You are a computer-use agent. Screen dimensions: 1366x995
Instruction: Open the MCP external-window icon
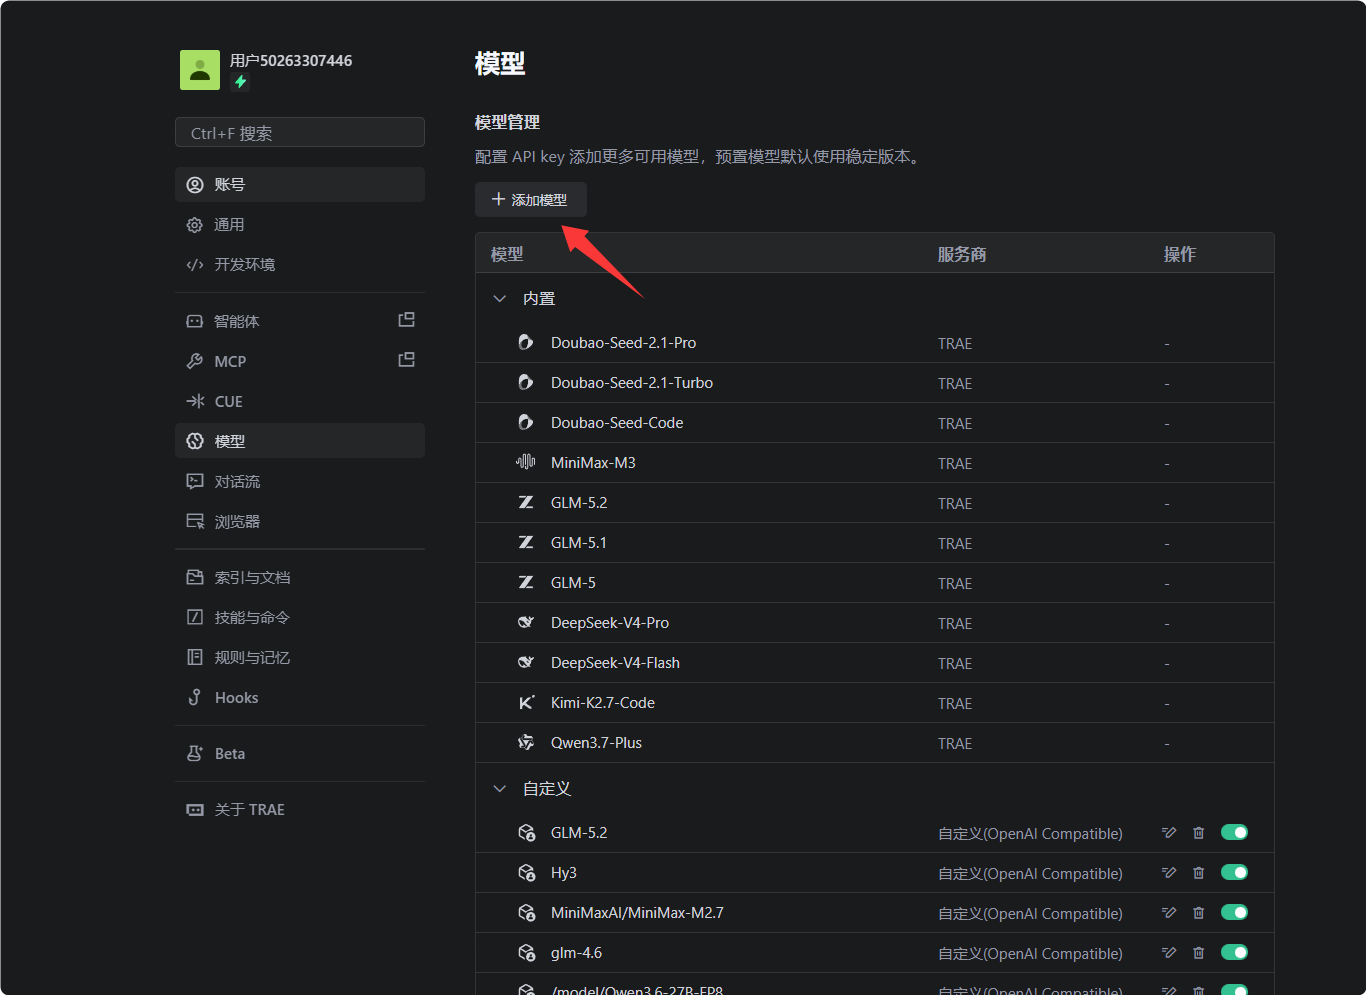407,360
